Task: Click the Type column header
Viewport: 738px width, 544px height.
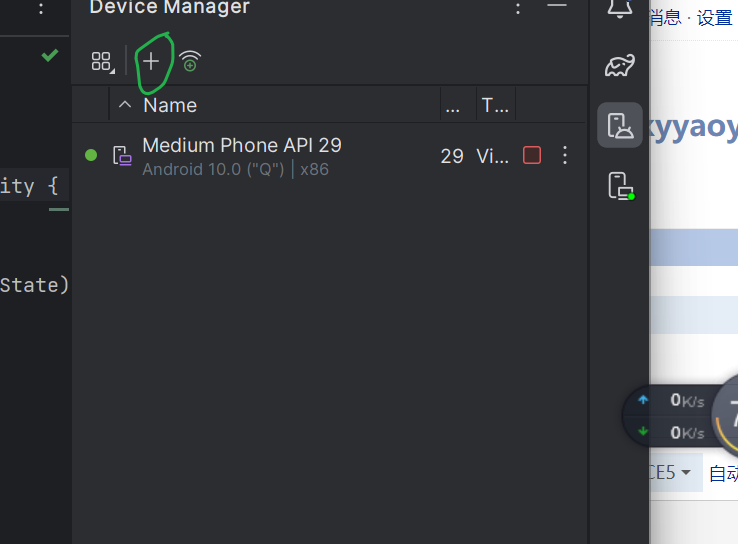Action: pos(494,105)
